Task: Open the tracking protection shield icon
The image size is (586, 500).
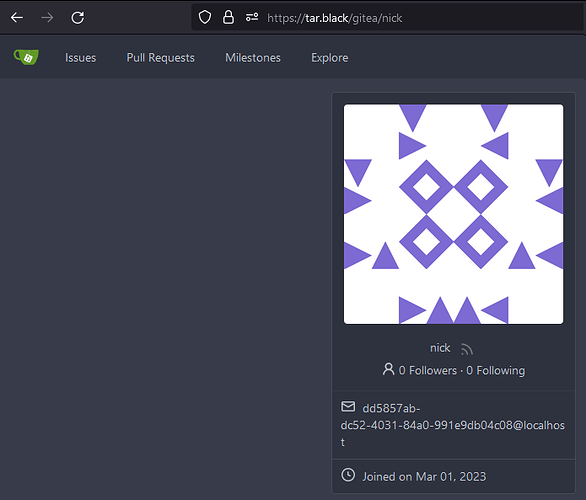Action: (205, 17)
